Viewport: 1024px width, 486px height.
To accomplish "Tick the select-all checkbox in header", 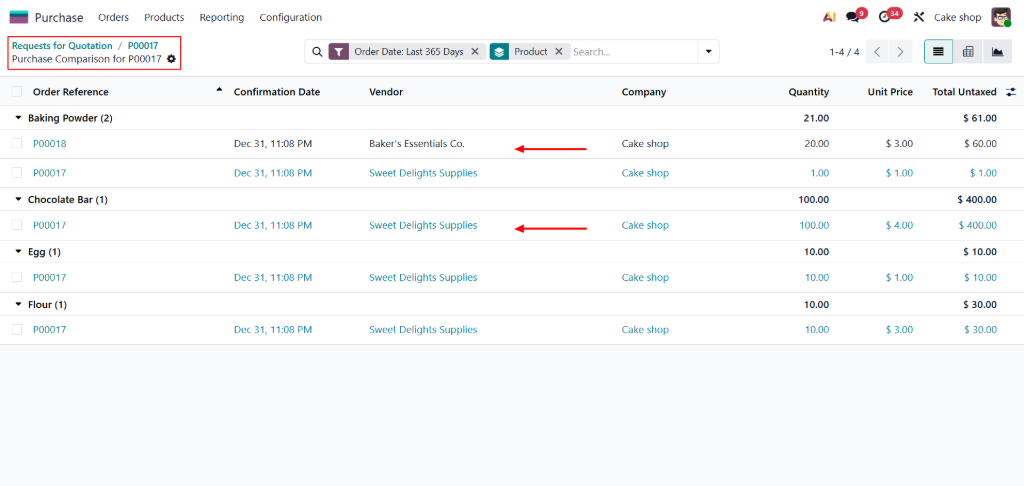I will click(17, 92).
